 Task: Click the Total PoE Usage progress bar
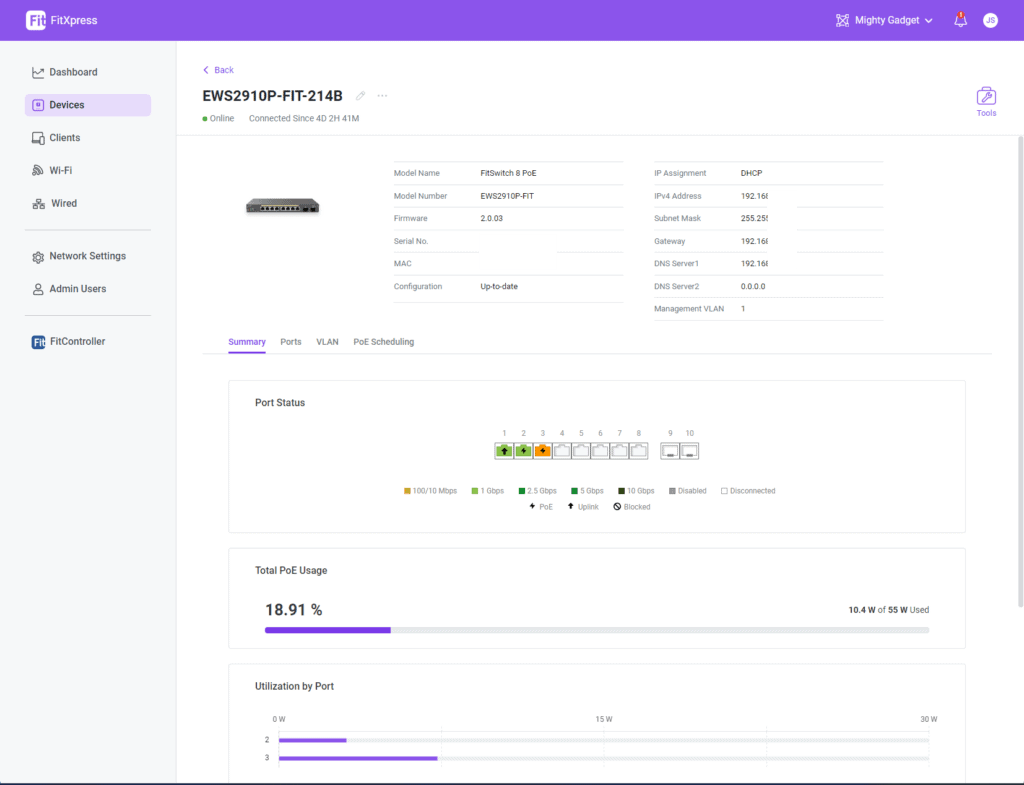tap(596, 630)
